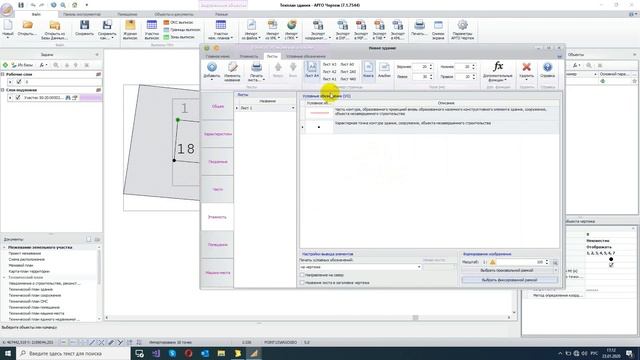
Task: Select the Общие side tab
Action: pos(217,106)
